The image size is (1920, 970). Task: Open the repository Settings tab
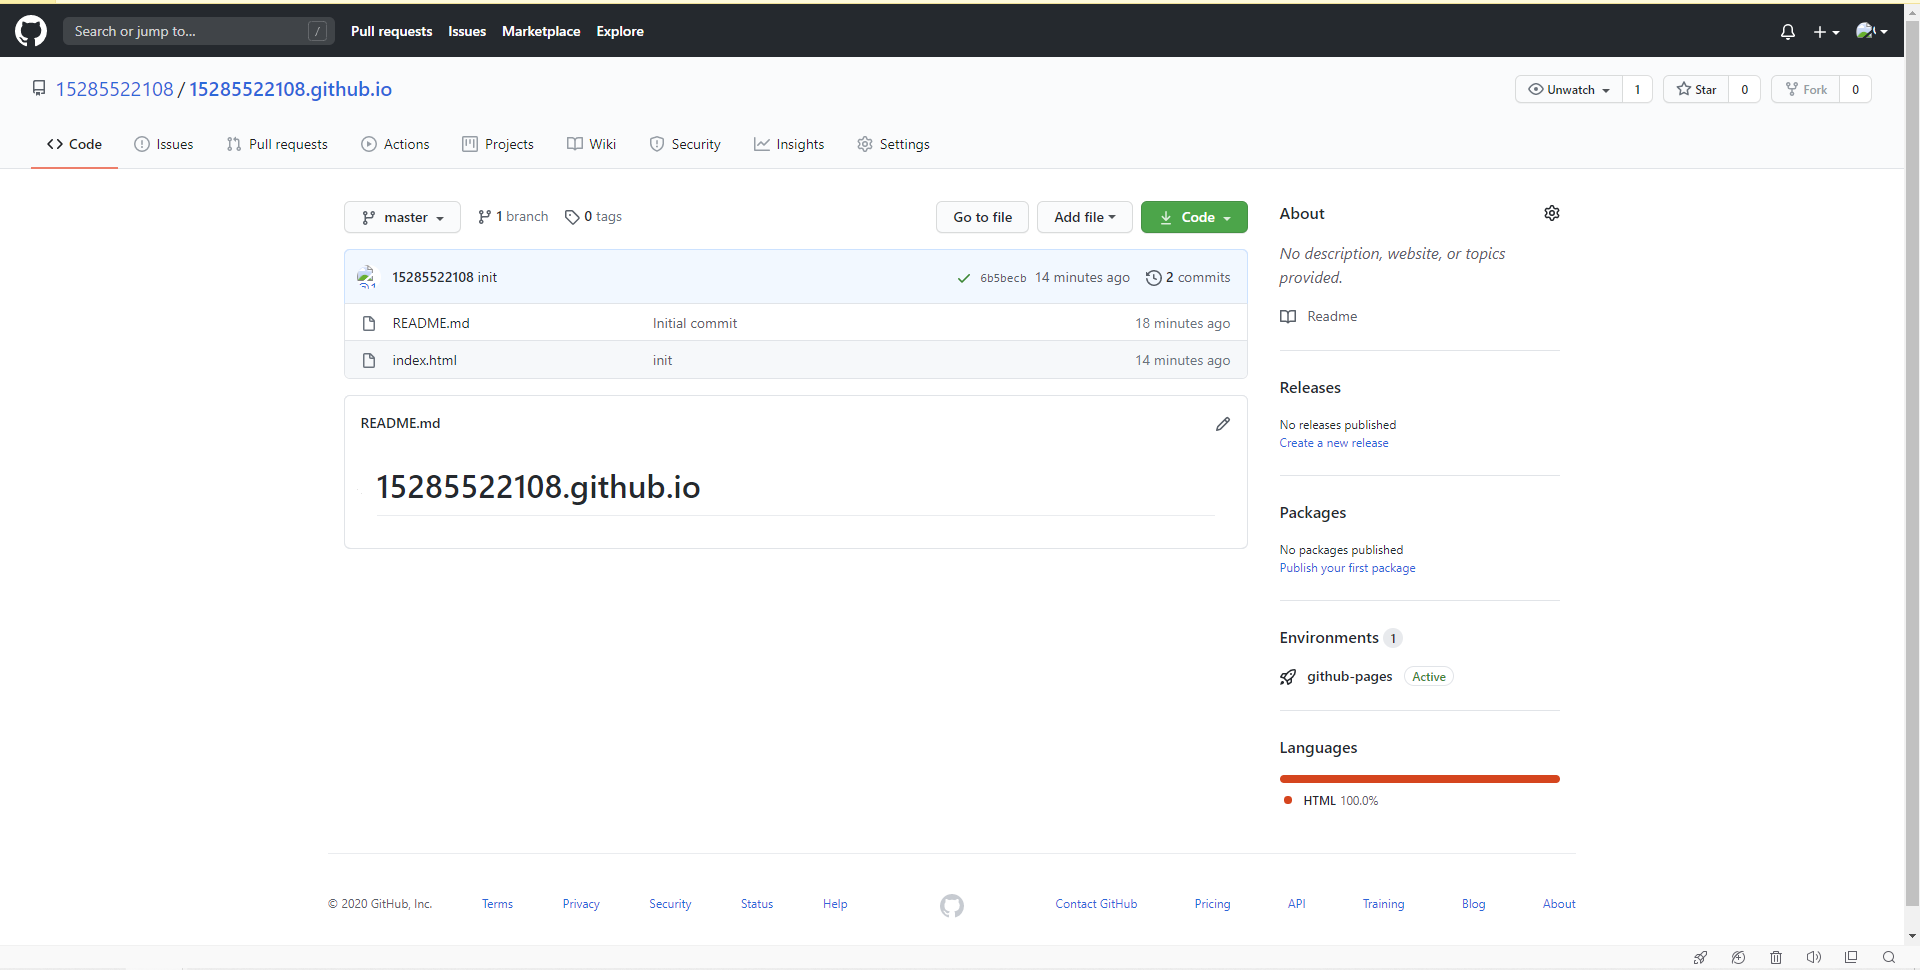(x=893, y=144)
